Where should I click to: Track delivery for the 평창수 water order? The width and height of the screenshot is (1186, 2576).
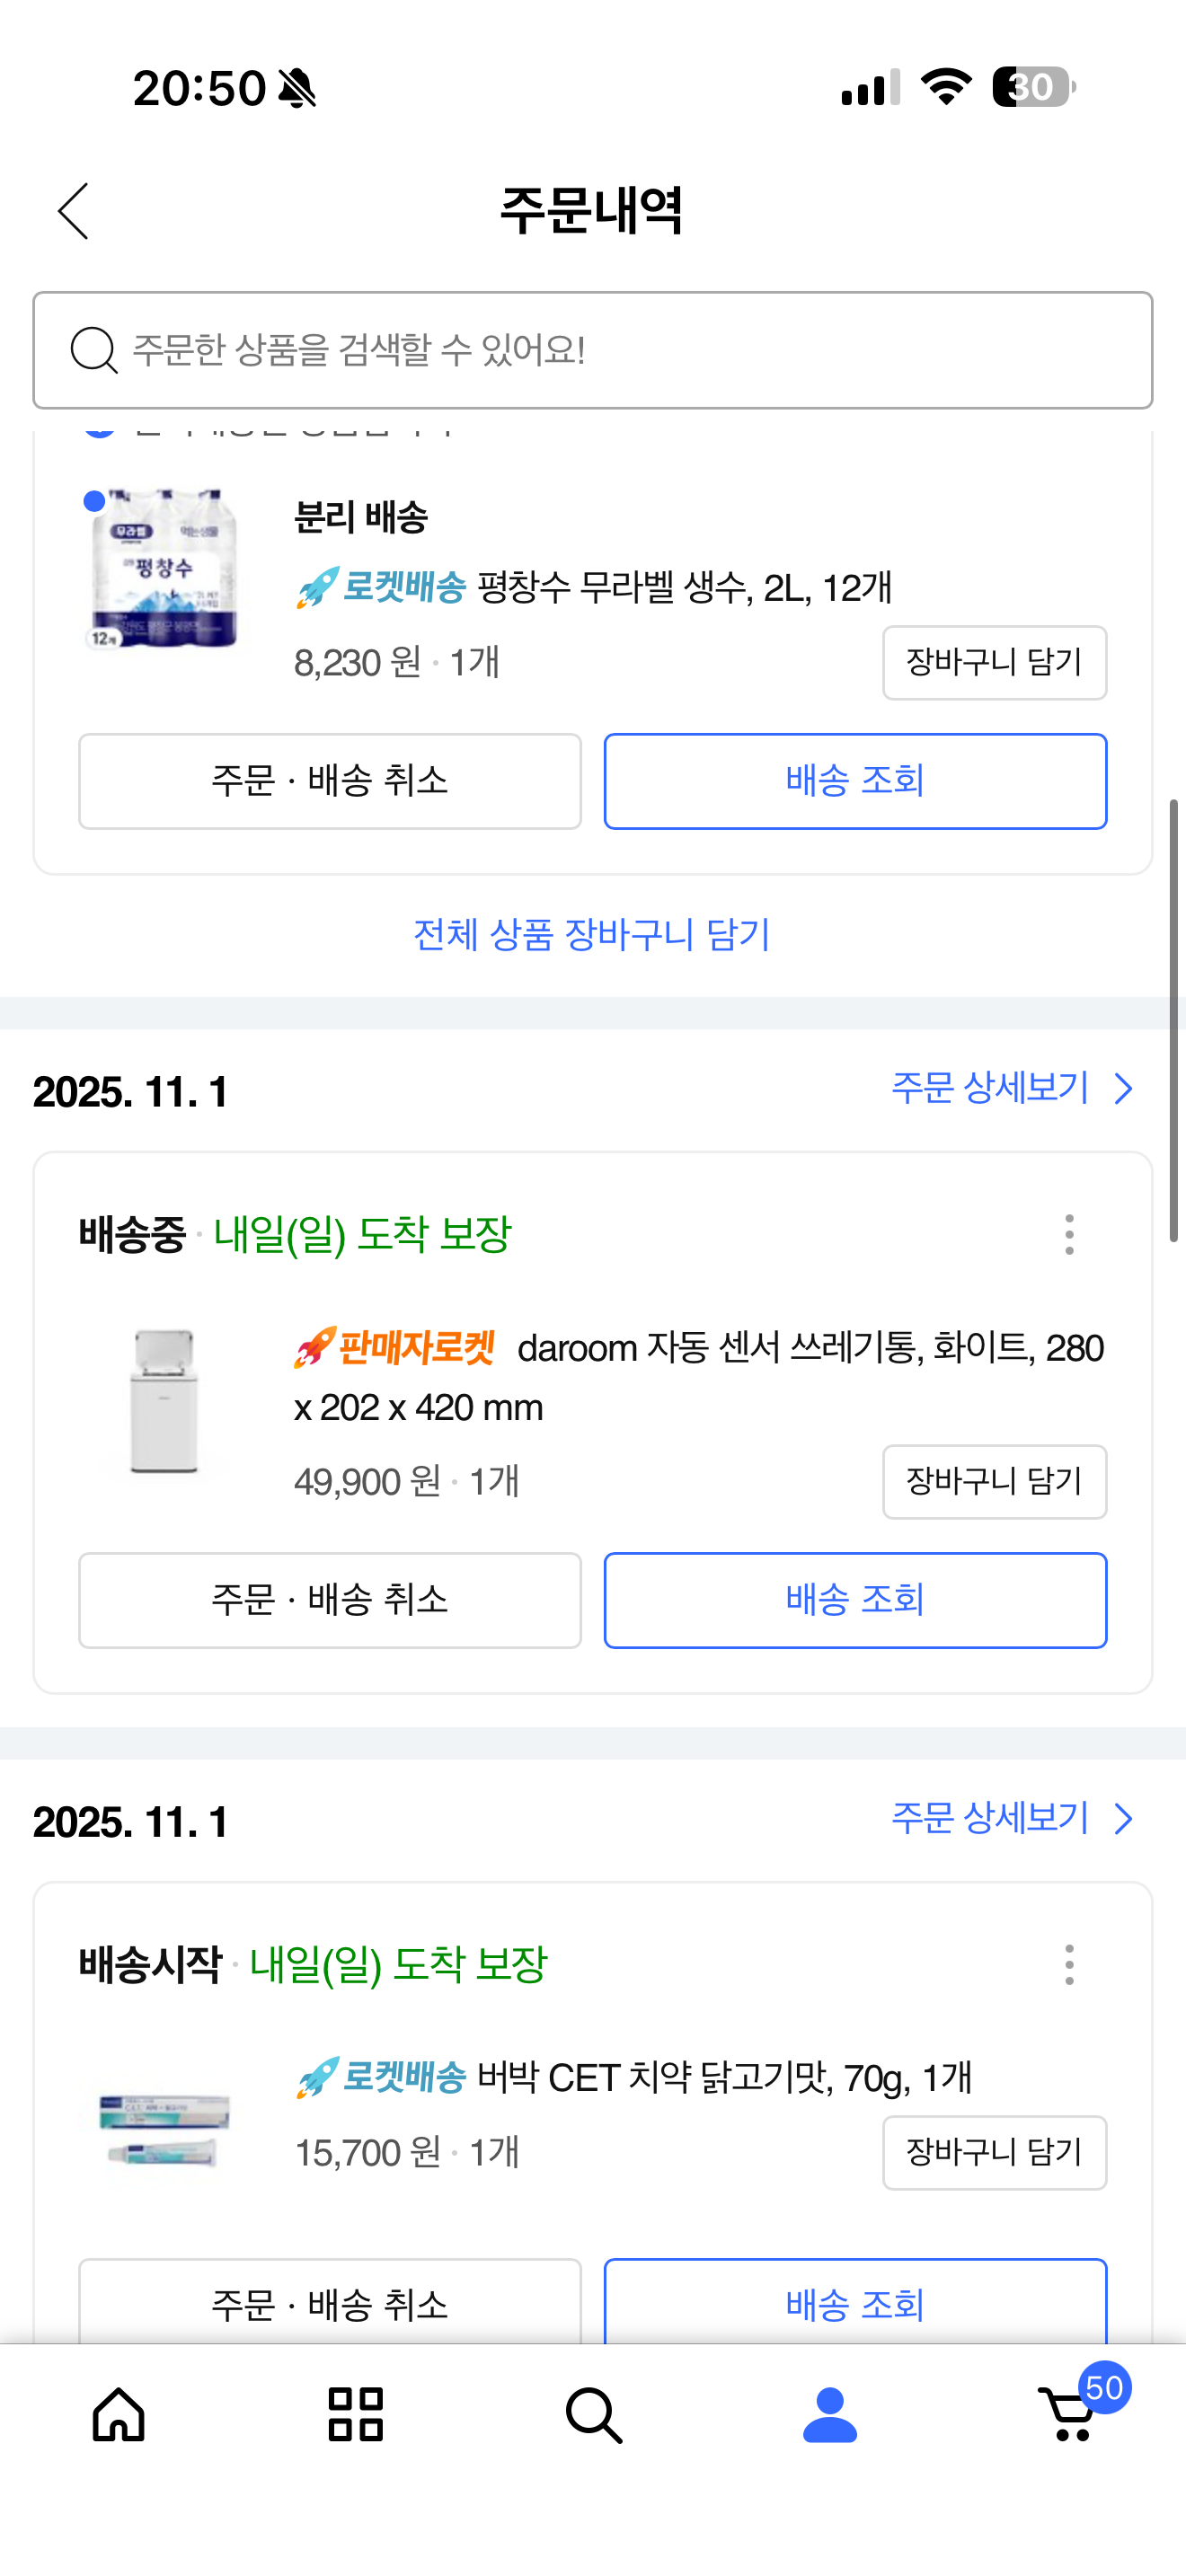point(855,781)
